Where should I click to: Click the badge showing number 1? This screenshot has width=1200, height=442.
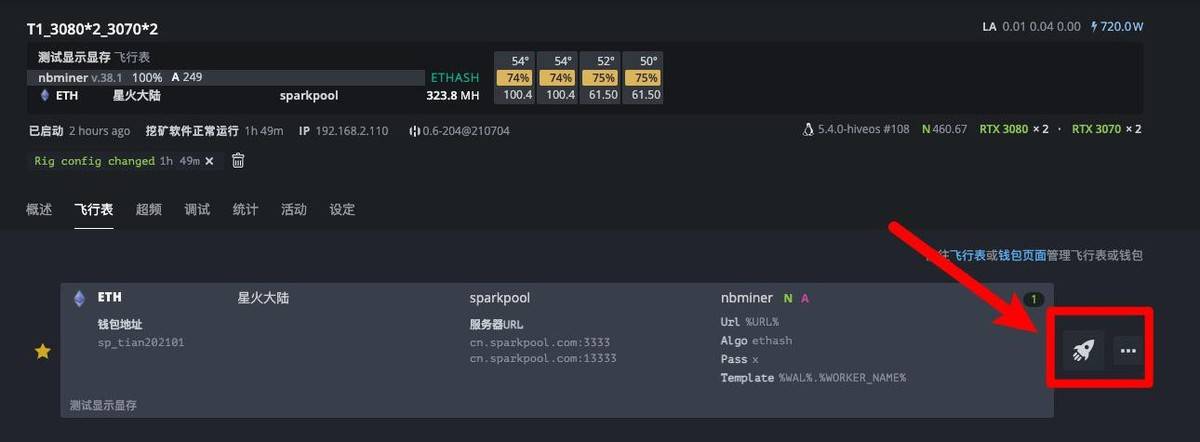pyautogui.click(x=1034, y=298)
